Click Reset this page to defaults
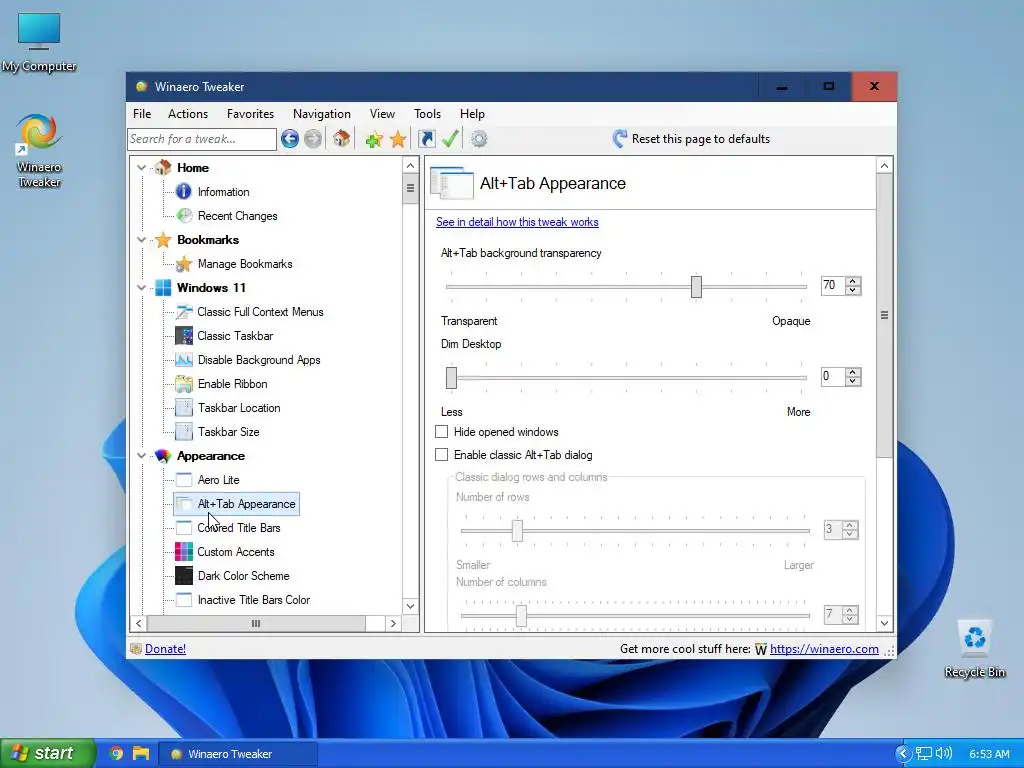The width and height of the screenshot is (1024, 768). point(691,138)
